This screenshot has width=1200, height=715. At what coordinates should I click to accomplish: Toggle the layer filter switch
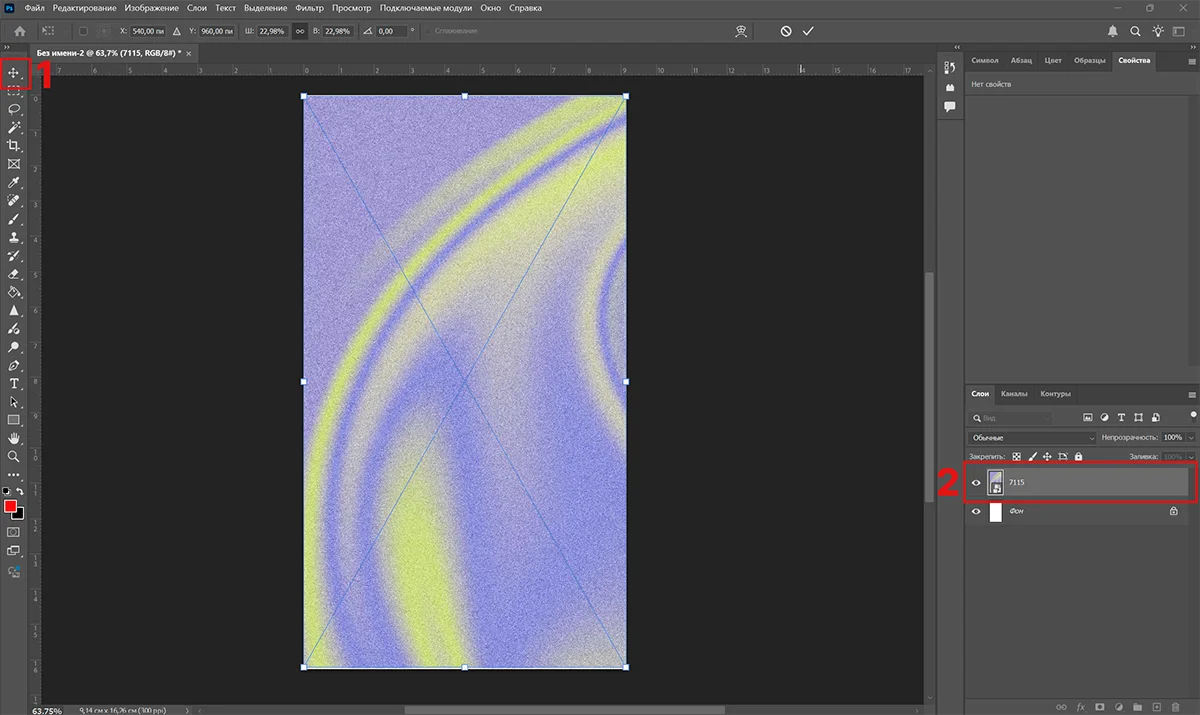tap(1192, 414)
